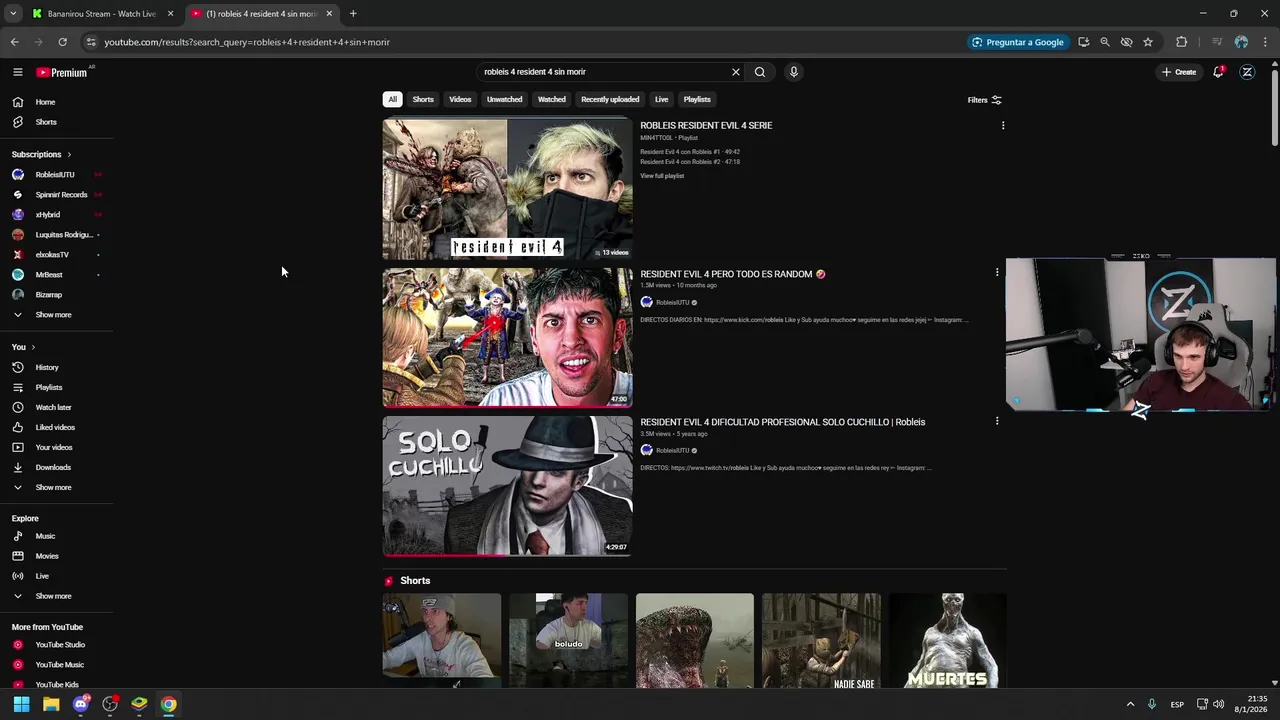This screenshot has height=720, width=1280.
Task: Open Chrome extensions puzzle icon
Action: tap(1181, 42)
